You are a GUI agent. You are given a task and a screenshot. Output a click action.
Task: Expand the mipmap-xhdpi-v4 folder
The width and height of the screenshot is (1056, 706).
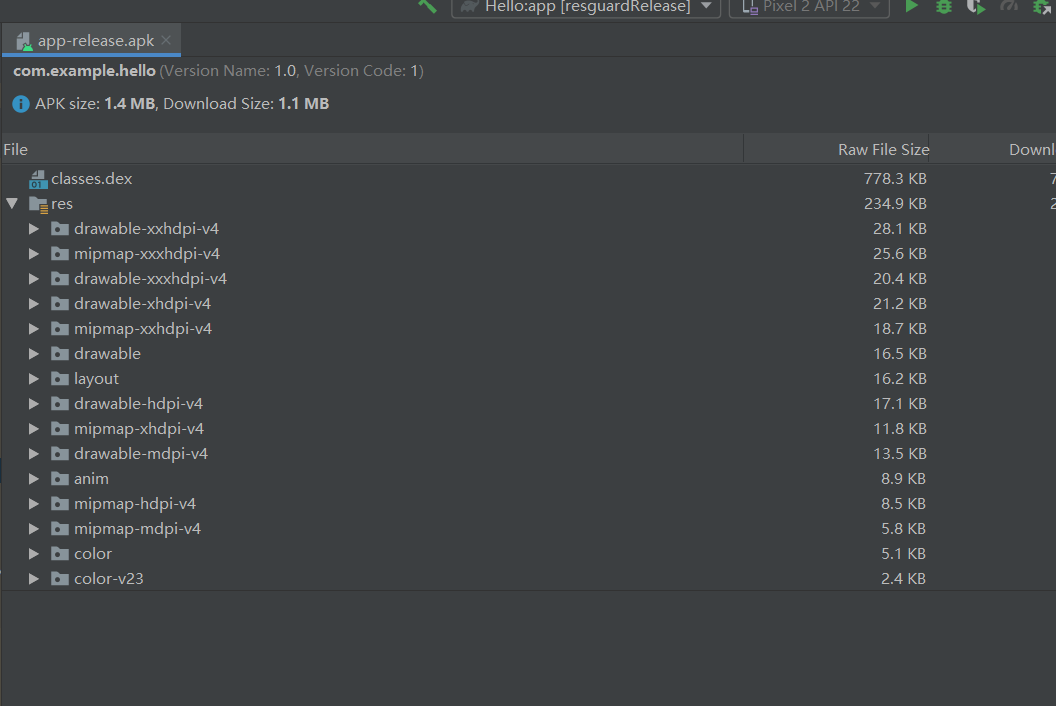click(33, 428)
